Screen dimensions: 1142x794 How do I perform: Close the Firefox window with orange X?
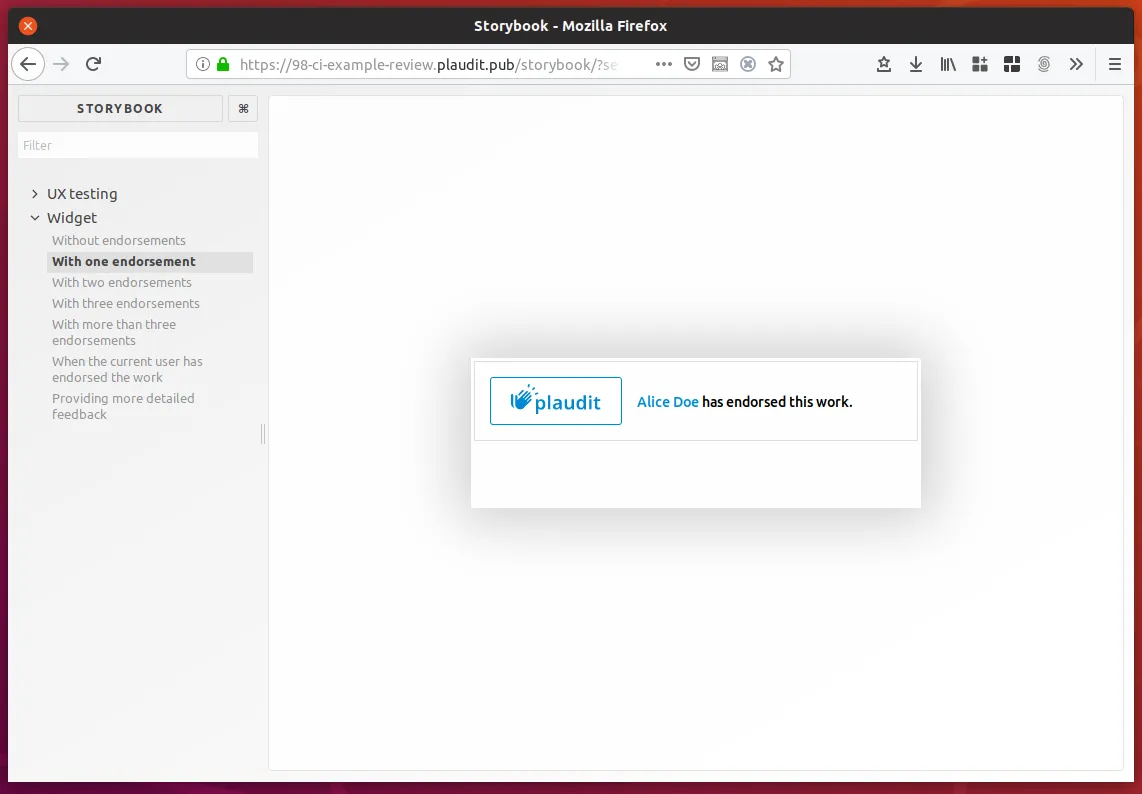tap(28, 26)
